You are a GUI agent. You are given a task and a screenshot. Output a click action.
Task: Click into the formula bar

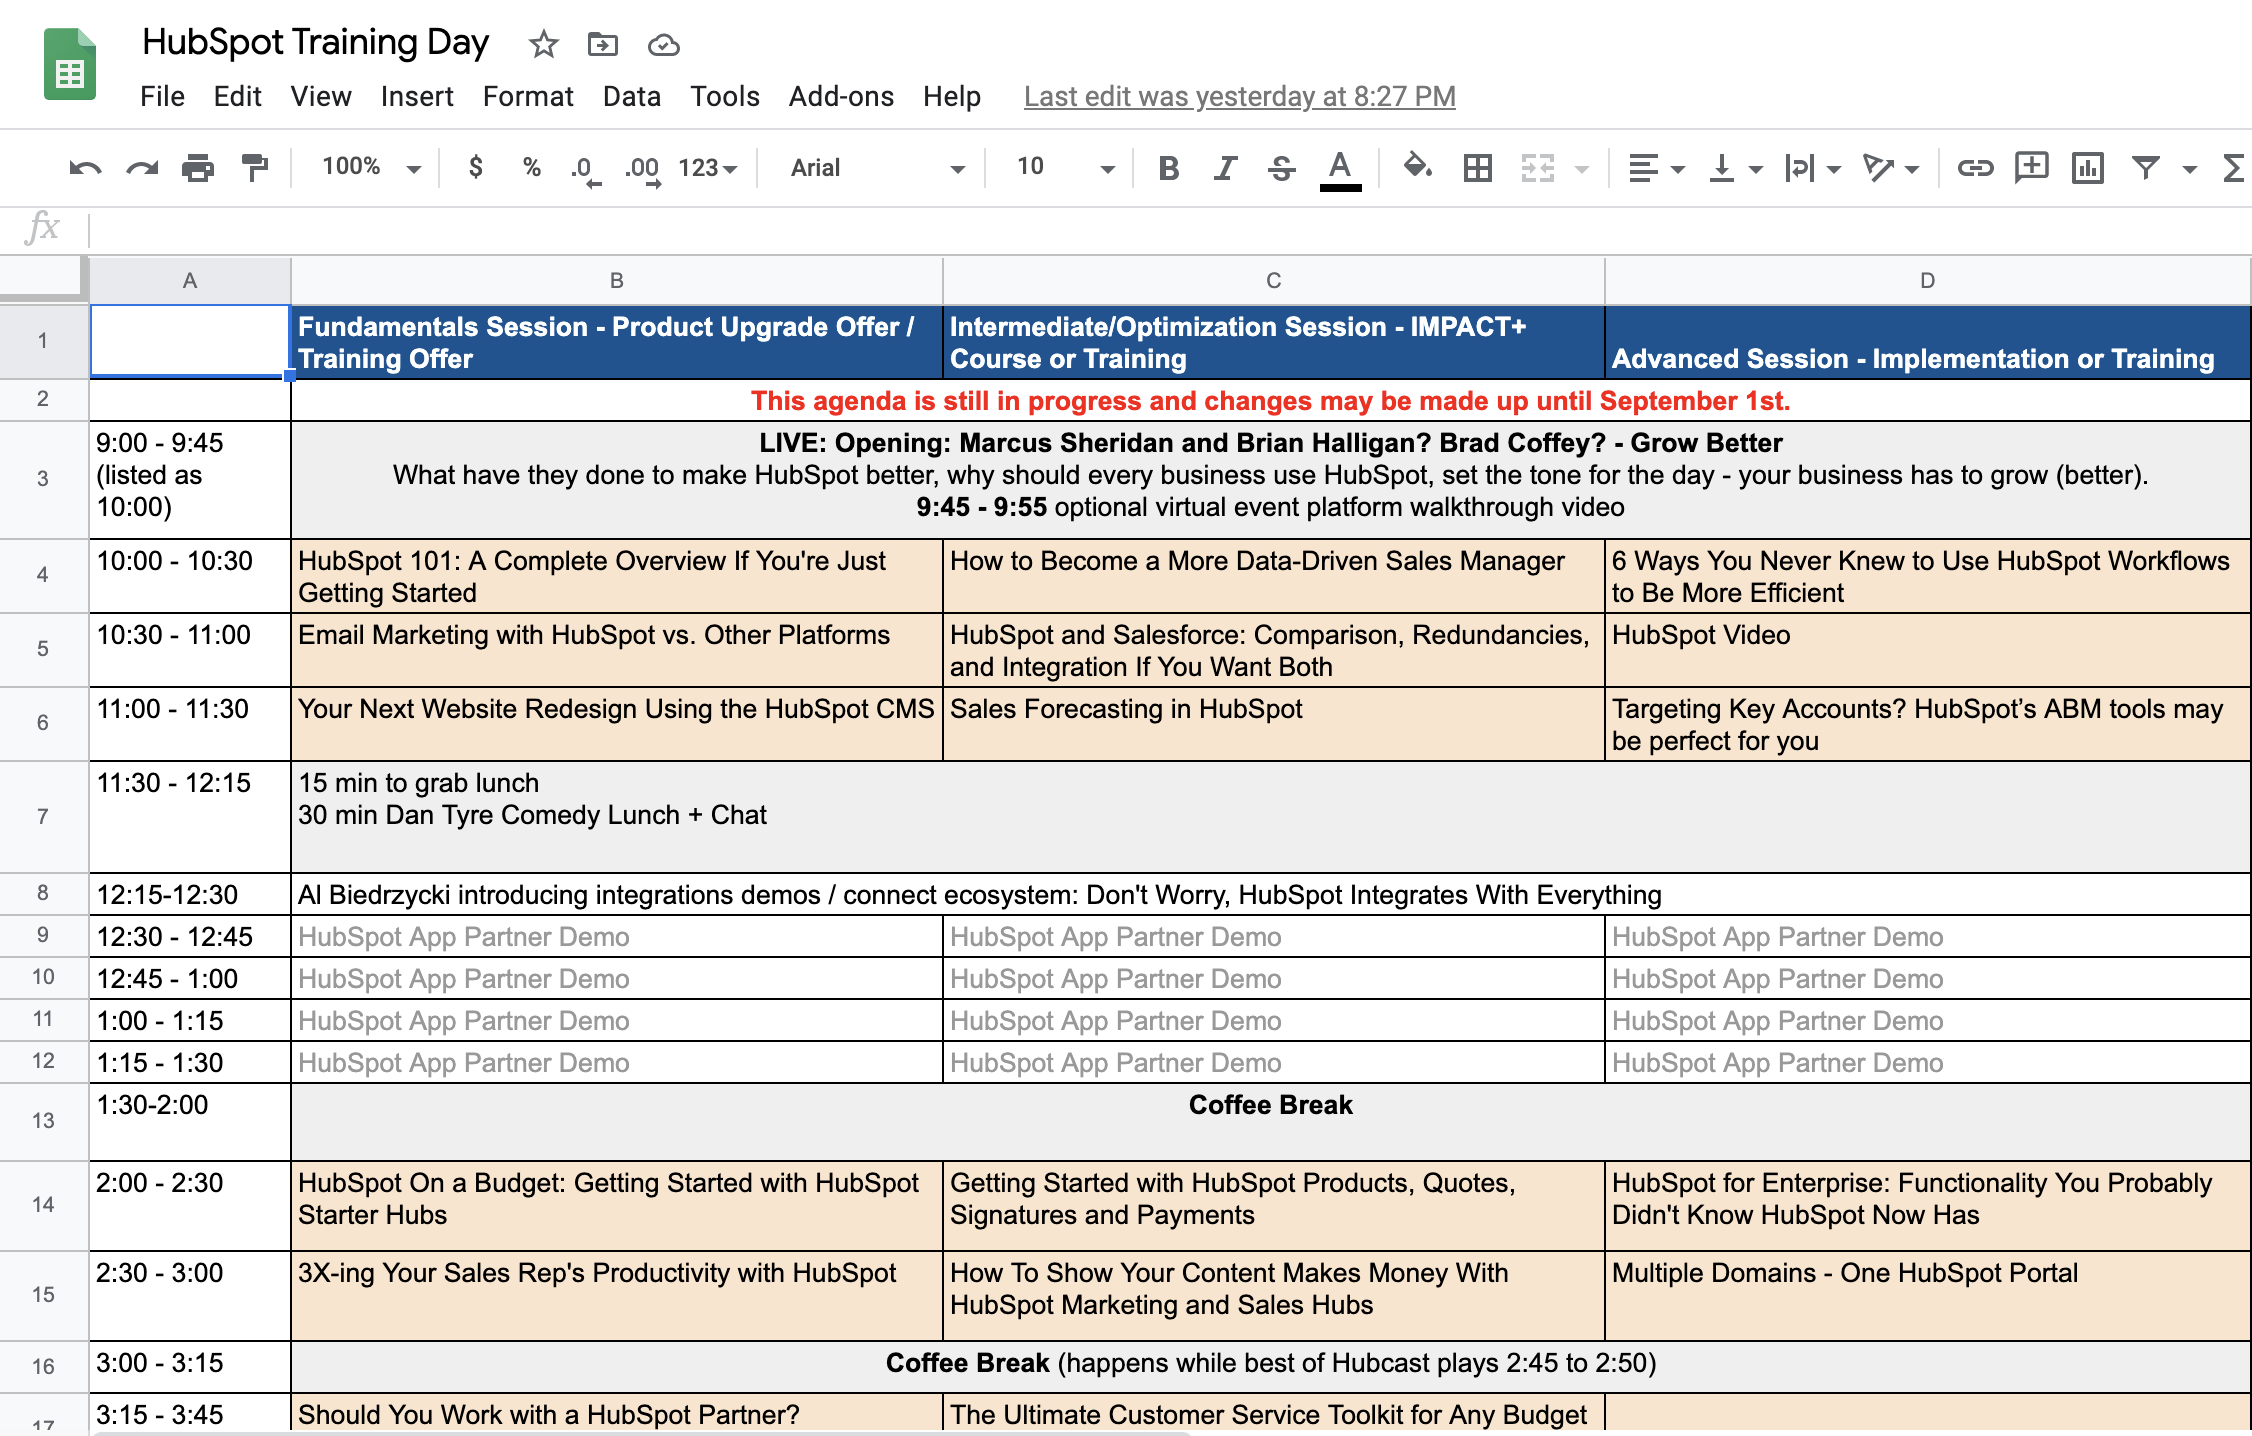click(1170, 230)
